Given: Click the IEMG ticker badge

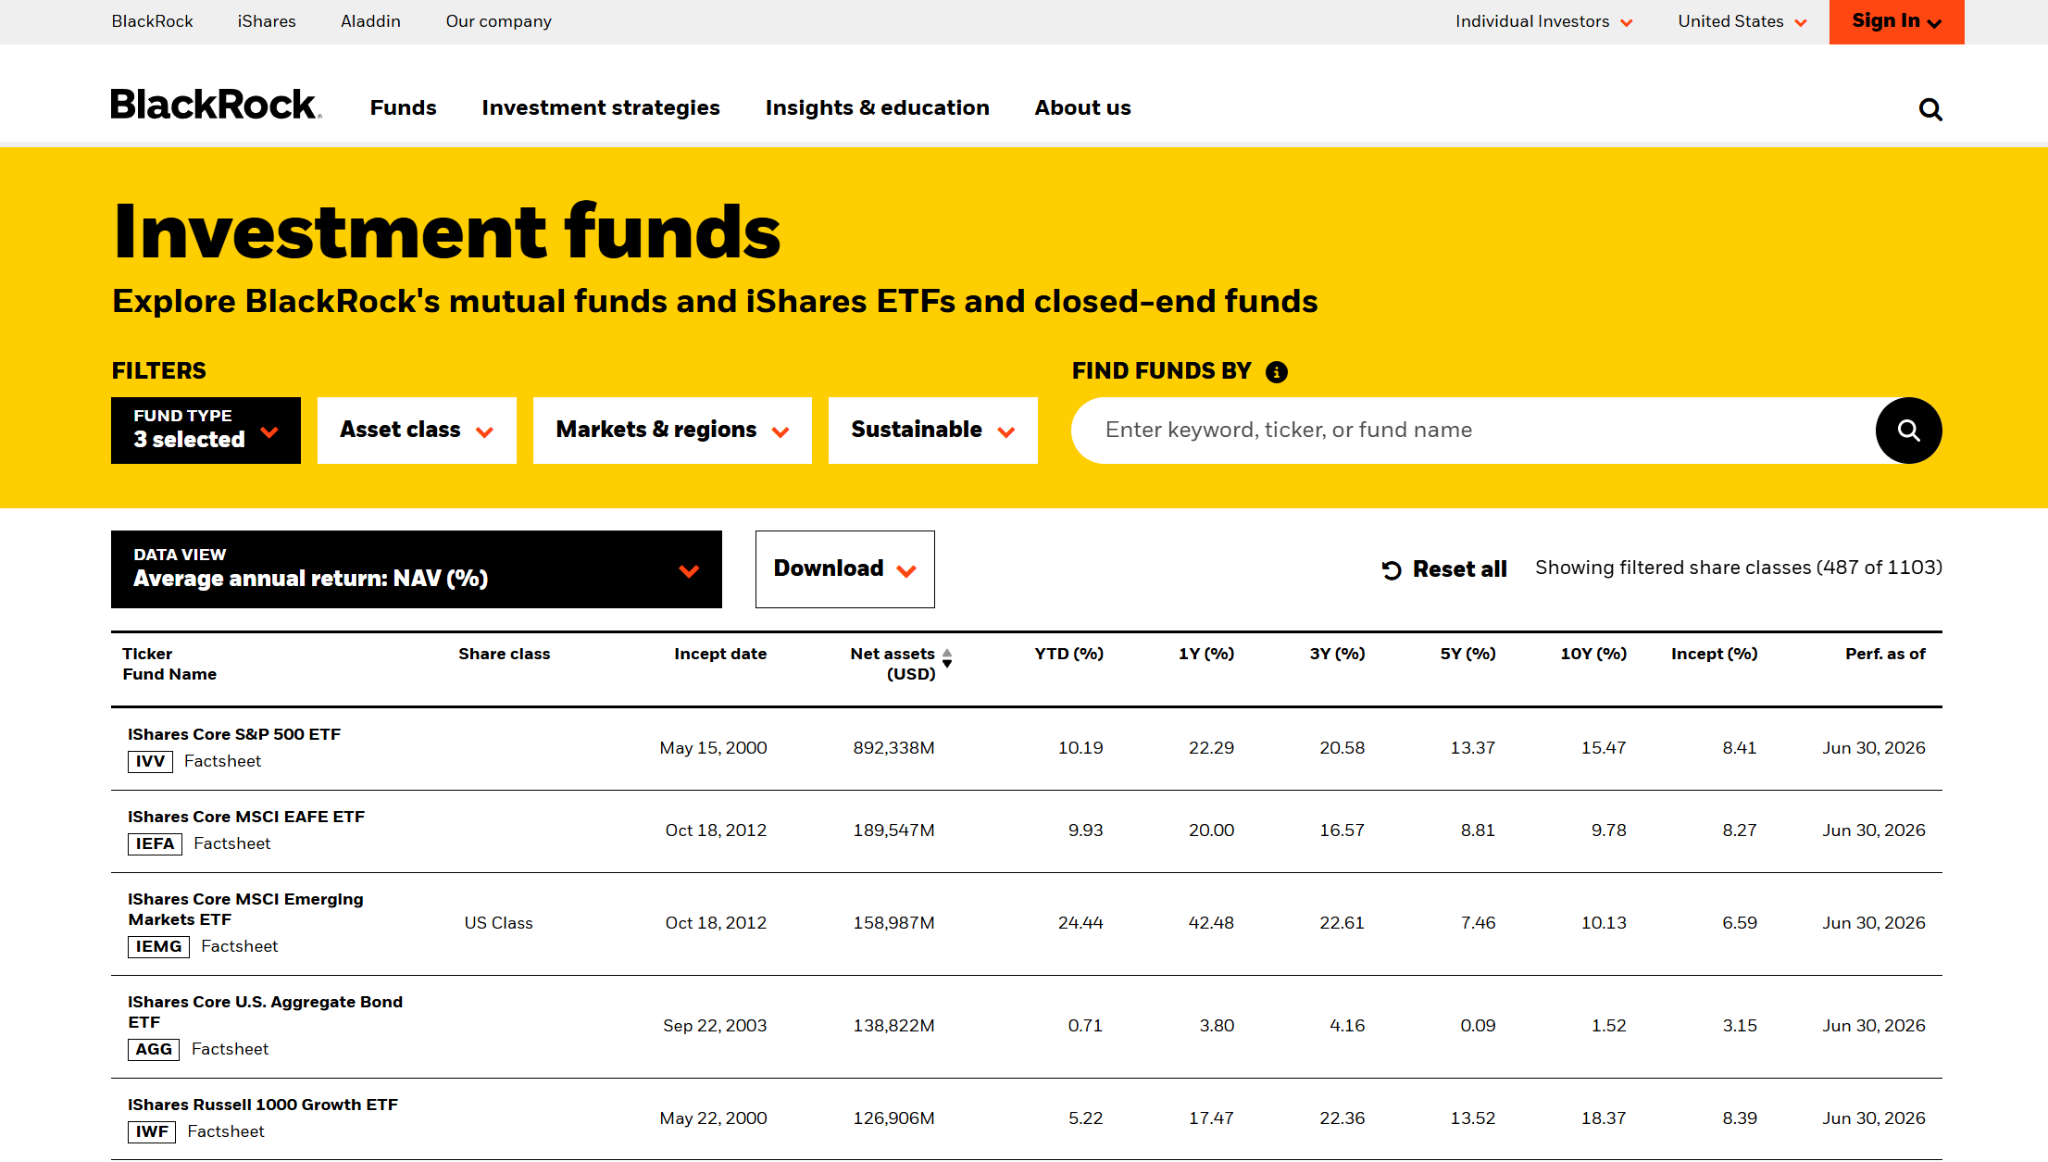Looking at the screenshot, I should 158,947.
